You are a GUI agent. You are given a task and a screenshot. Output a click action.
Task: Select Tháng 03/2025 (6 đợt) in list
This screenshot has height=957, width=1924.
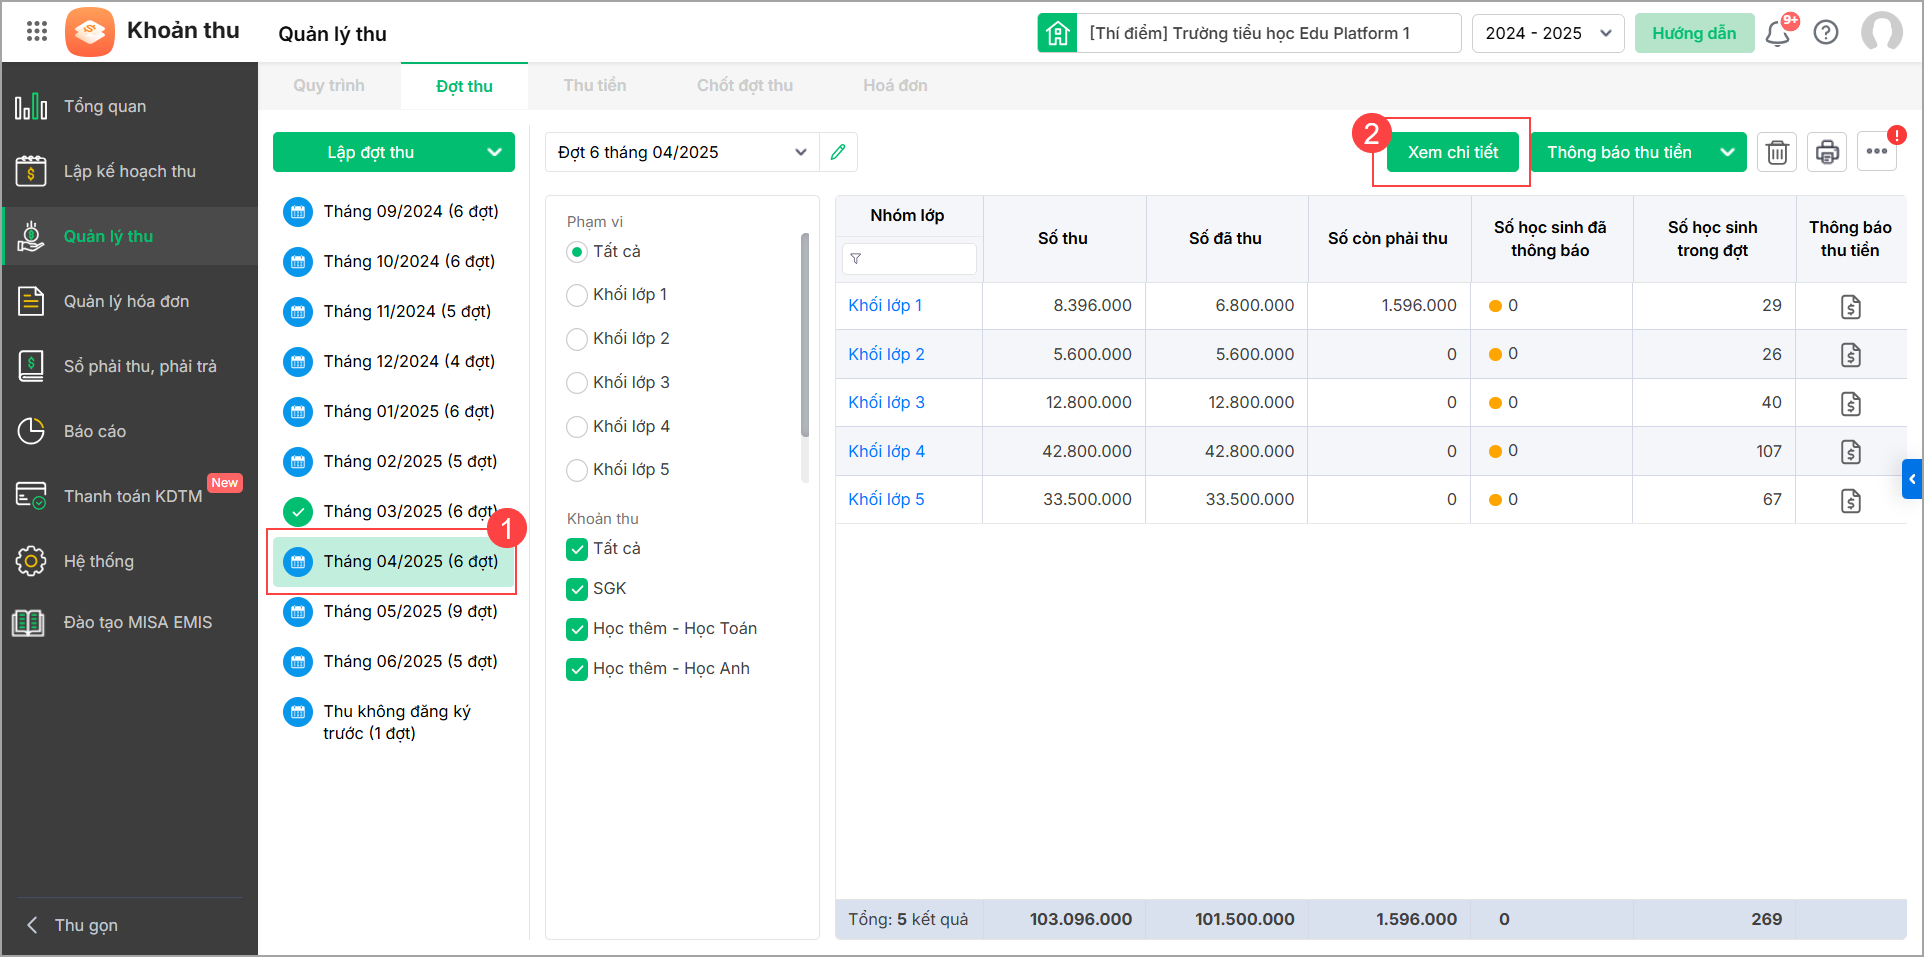pyautogui.click(x=394, y=511)
